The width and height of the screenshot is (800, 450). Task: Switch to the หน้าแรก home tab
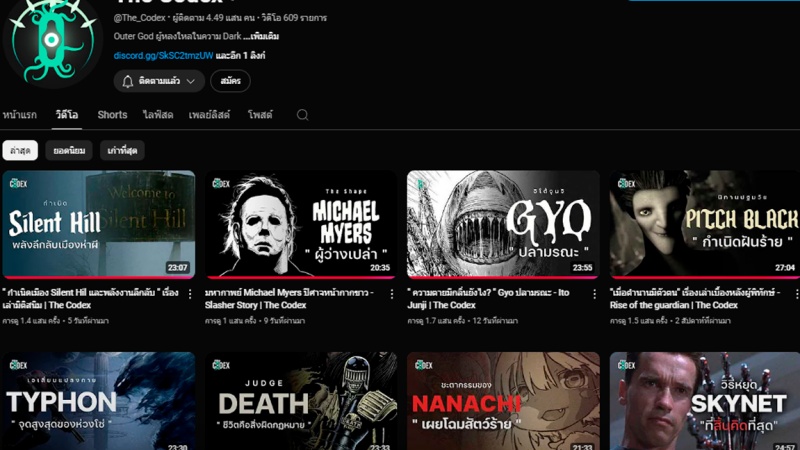pyautogui.click(x=19, y=115)
